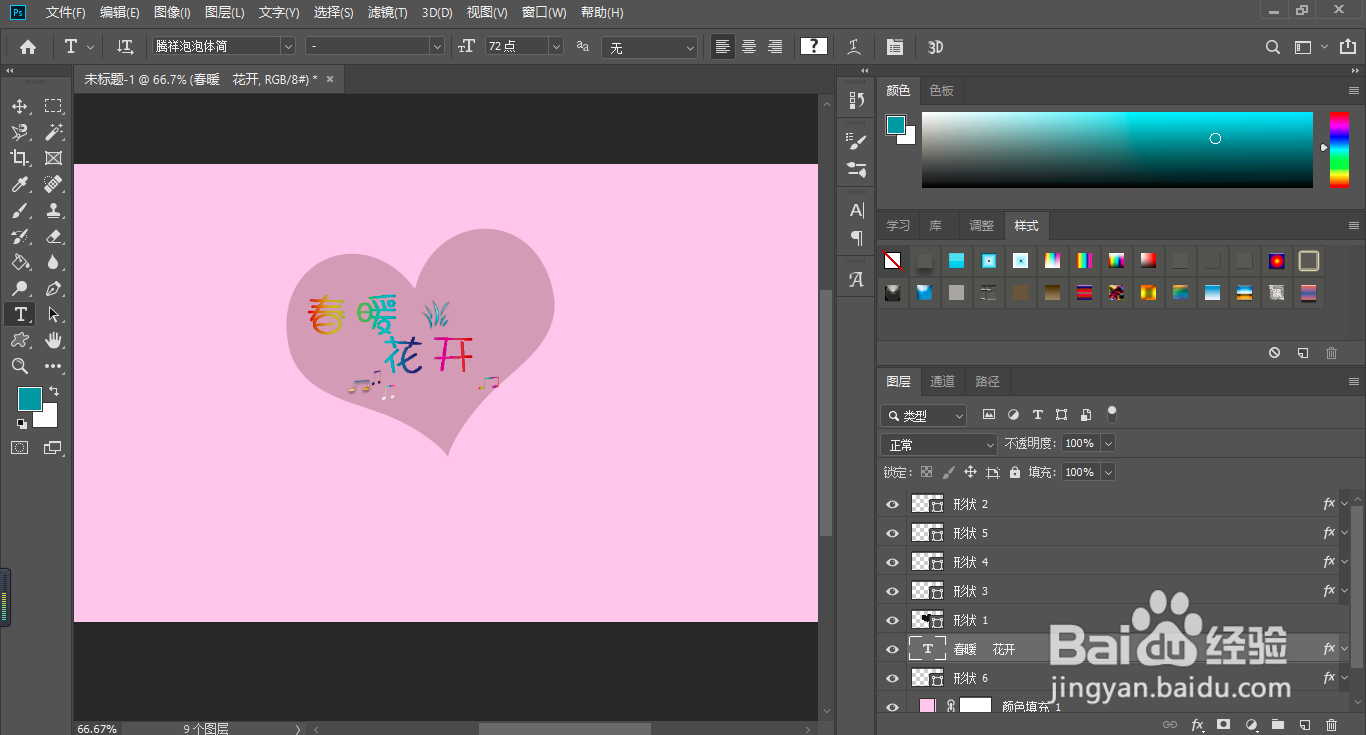Click the toolbar foreground color swatch
This screenshot has height=735, width=1366.
[x=30, y=398]
